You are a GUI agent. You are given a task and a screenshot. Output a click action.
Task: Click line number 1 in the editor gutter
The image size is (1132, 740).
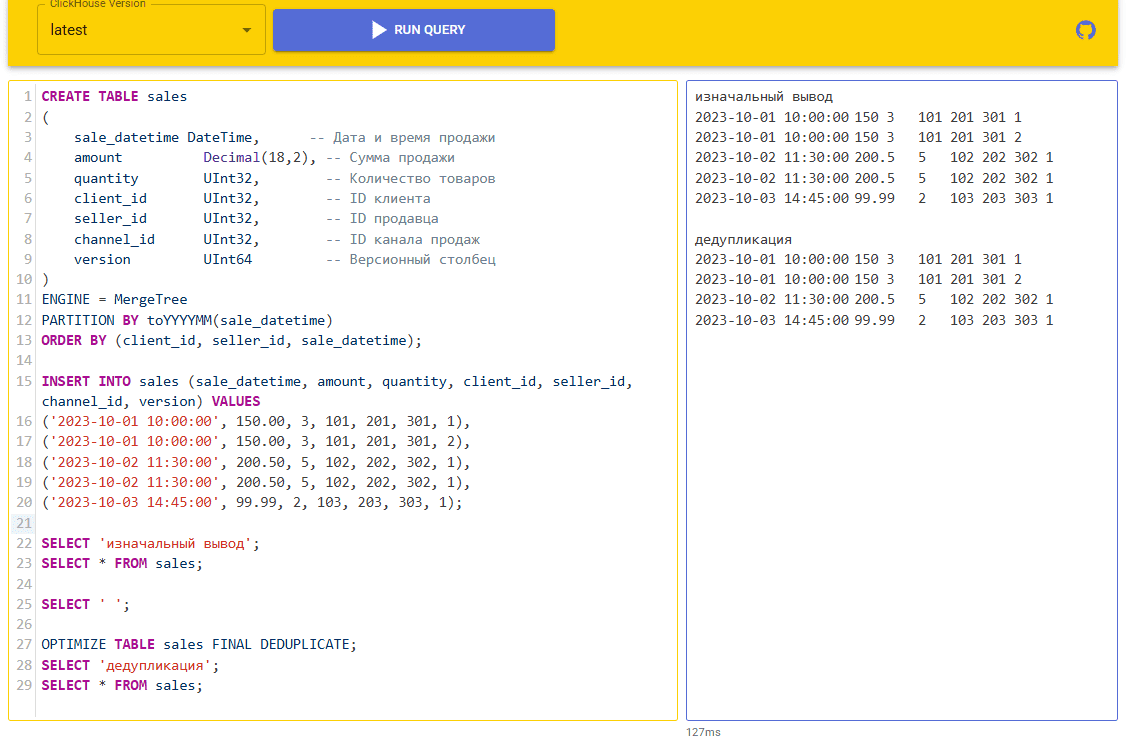[x=28, y=97]
